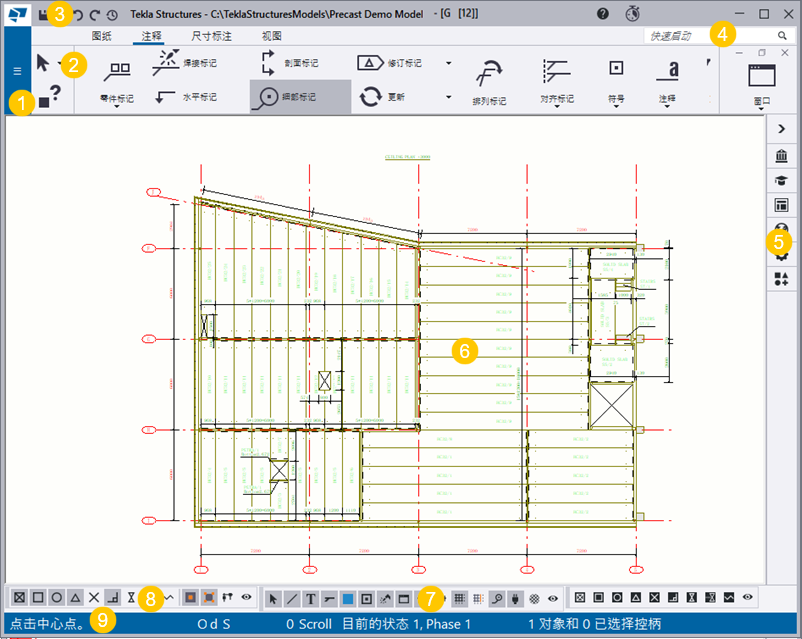Screen dimensions: 802x639
Task: Toggle the orange corner-bracket snap switch
Action: 209,597
